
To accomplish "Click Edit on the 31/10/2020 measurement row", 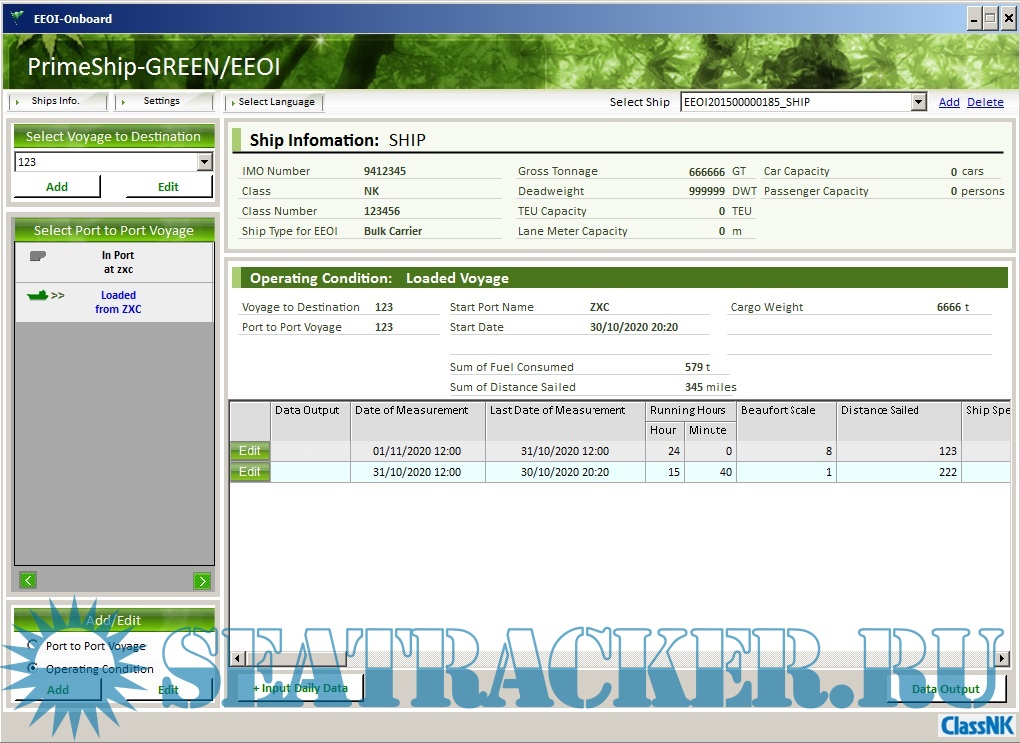I will point(250,472).
